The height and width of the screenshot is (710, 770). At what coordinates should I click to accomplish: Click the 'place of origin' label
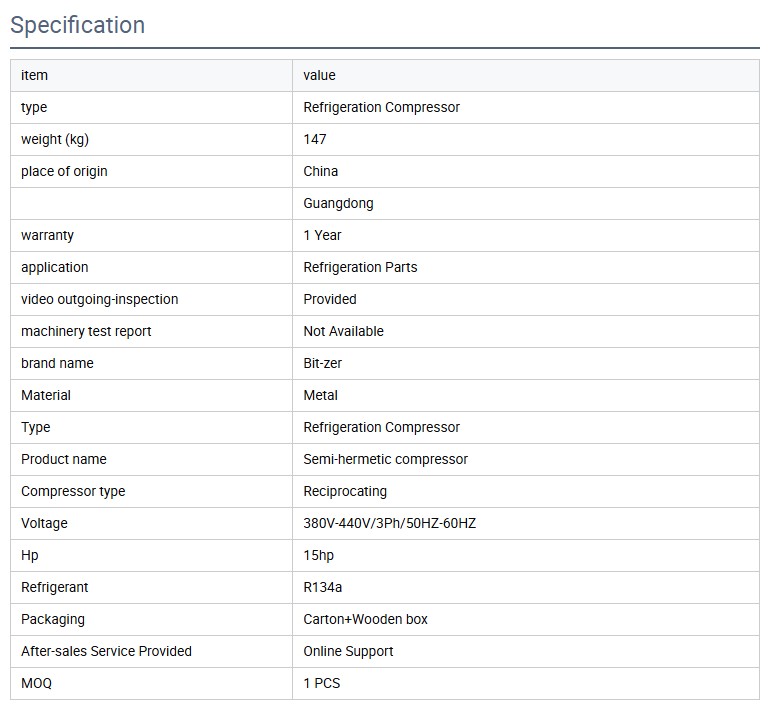pos(64,171)
